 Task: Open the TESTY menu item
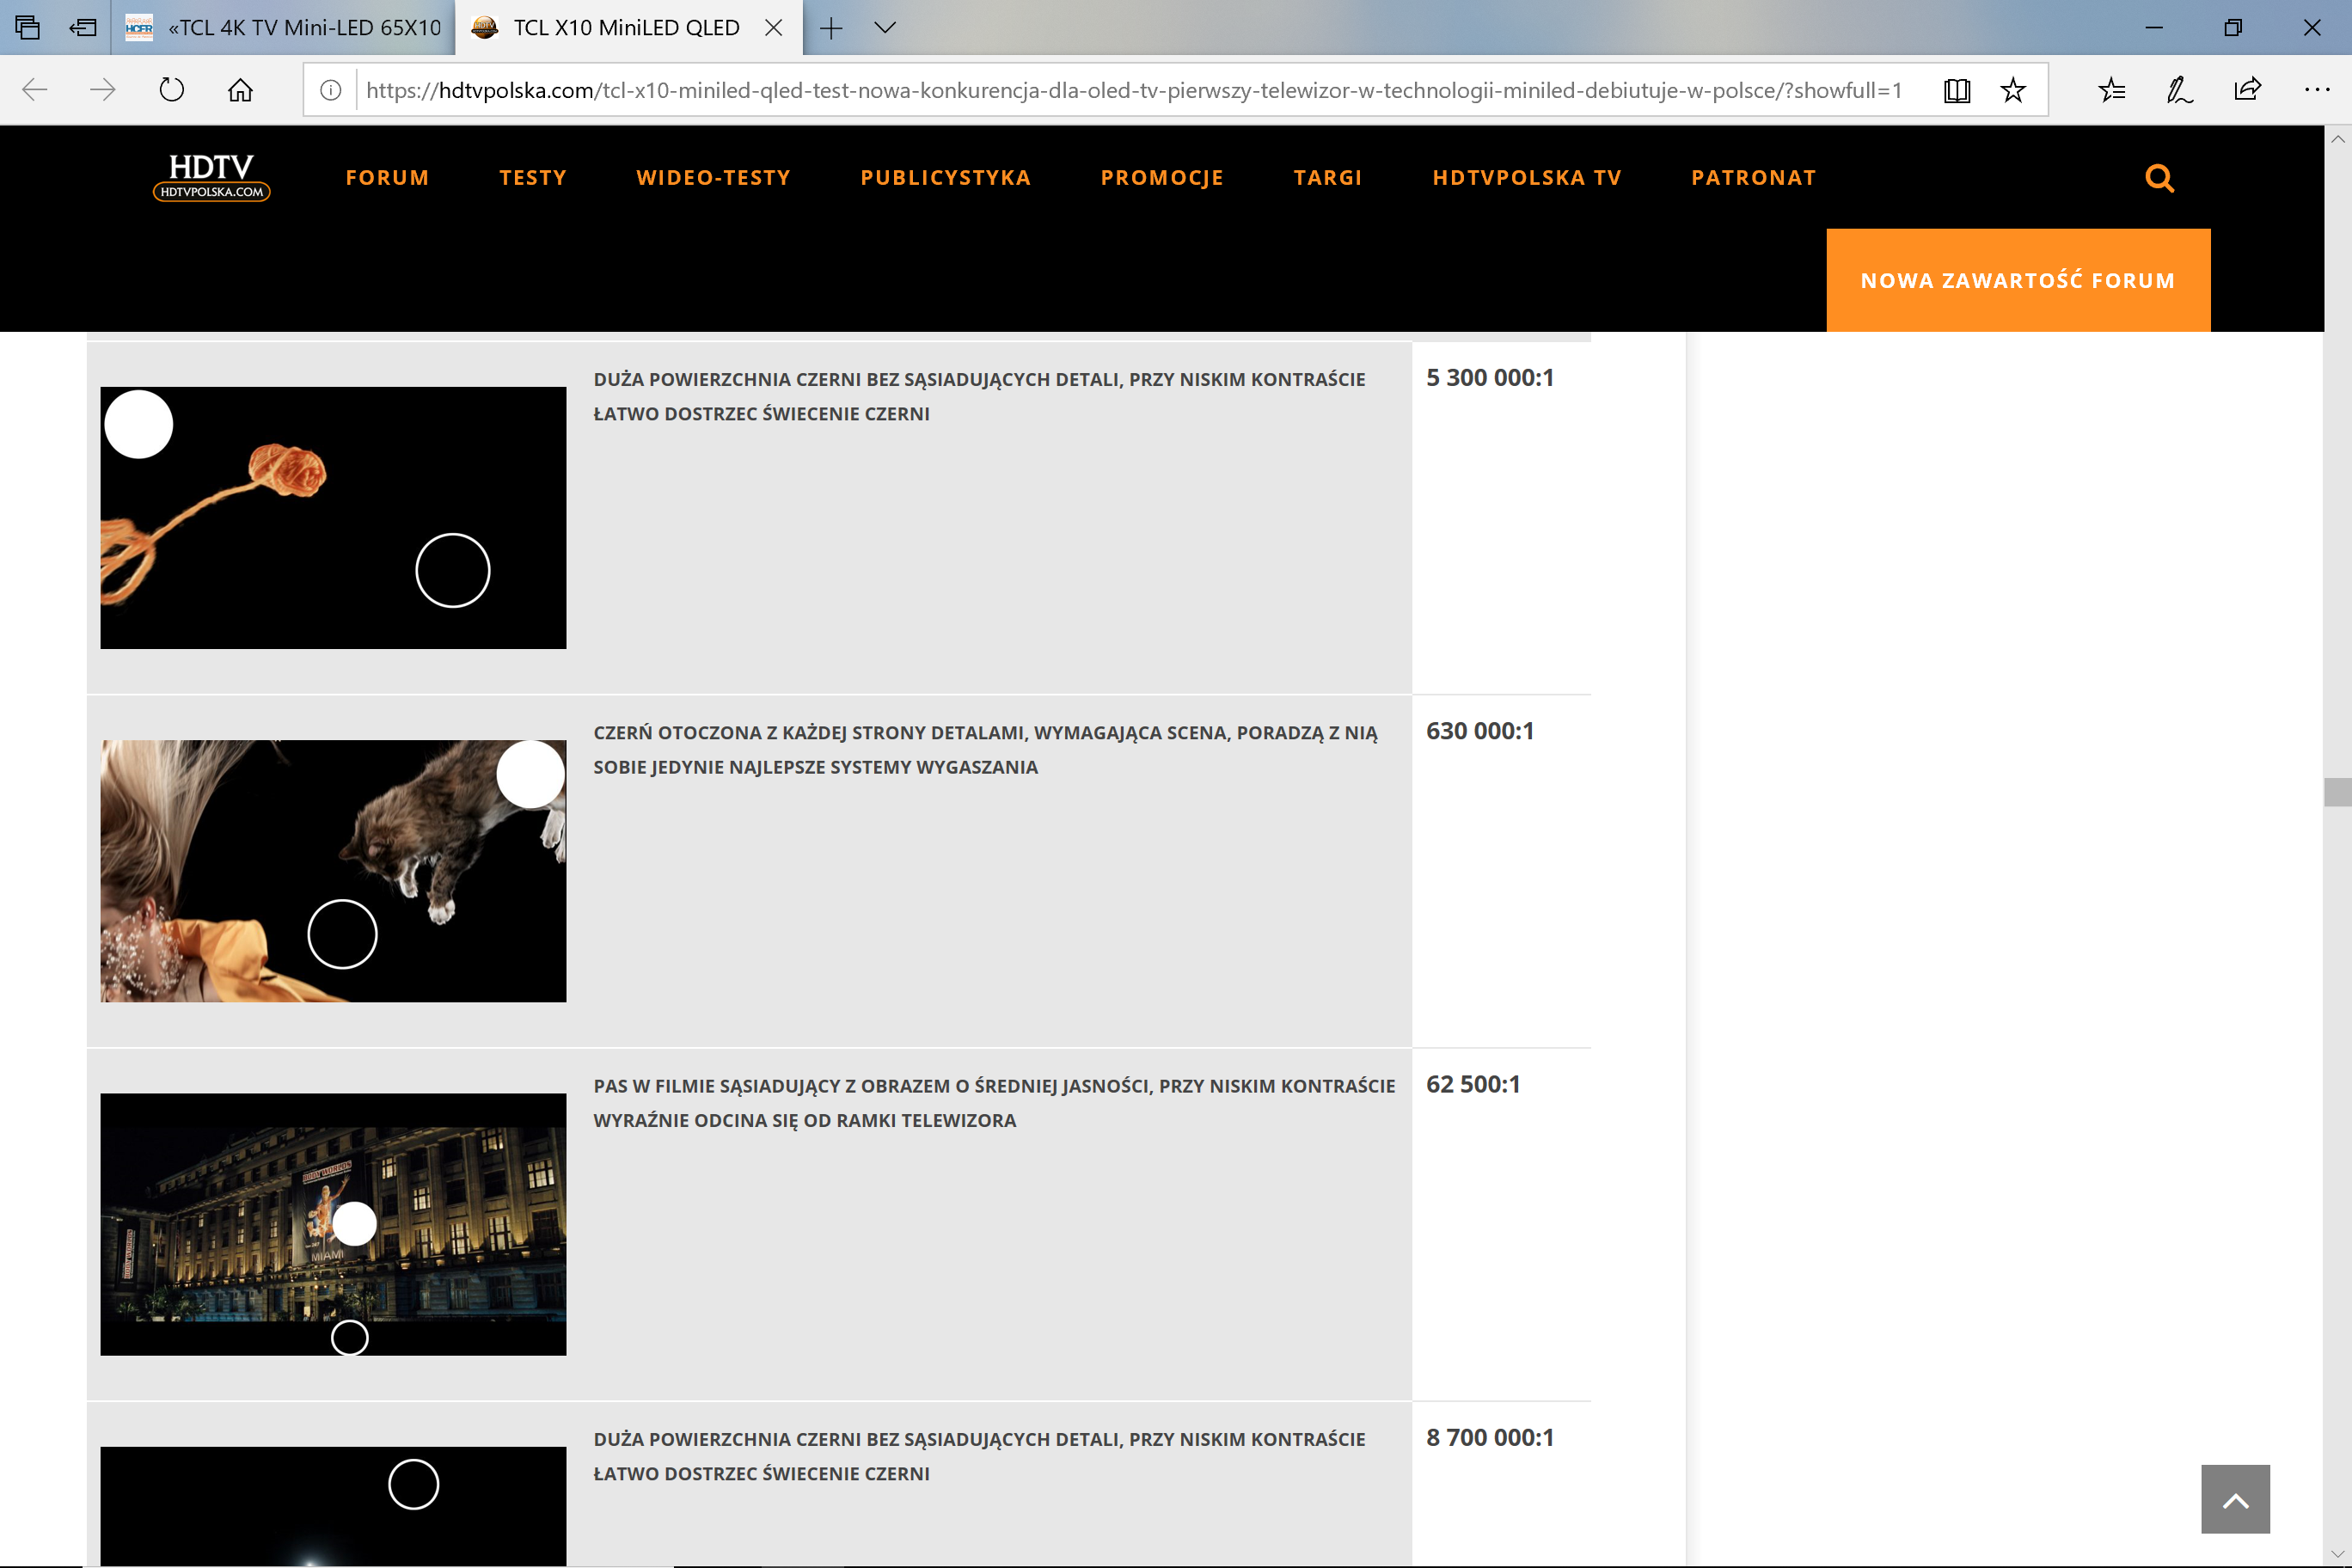pyautogui.click(x=533, y=178)
